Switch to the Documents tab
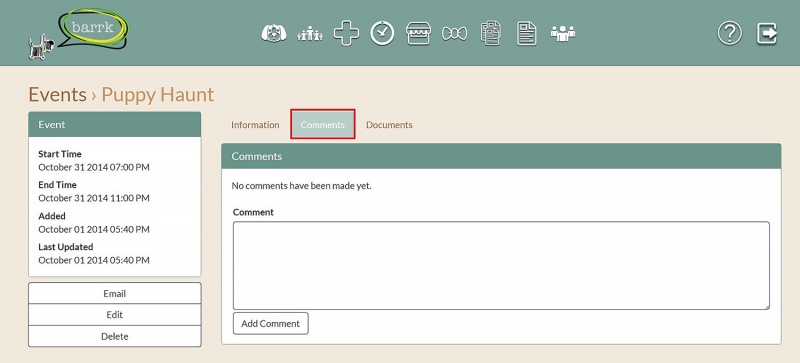 (389, 125)
